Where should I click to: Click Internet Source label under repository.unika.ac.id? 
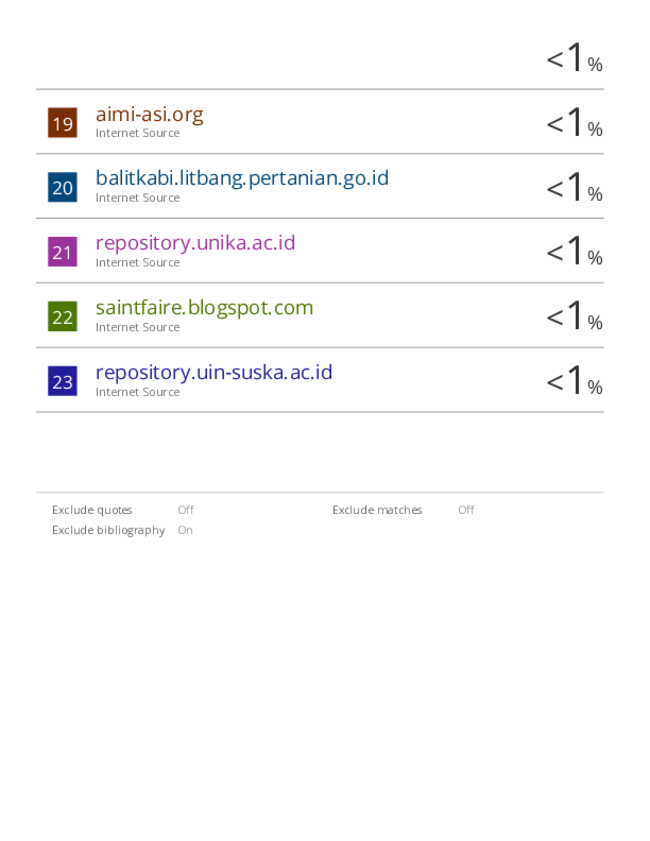[x=138, y=263]
